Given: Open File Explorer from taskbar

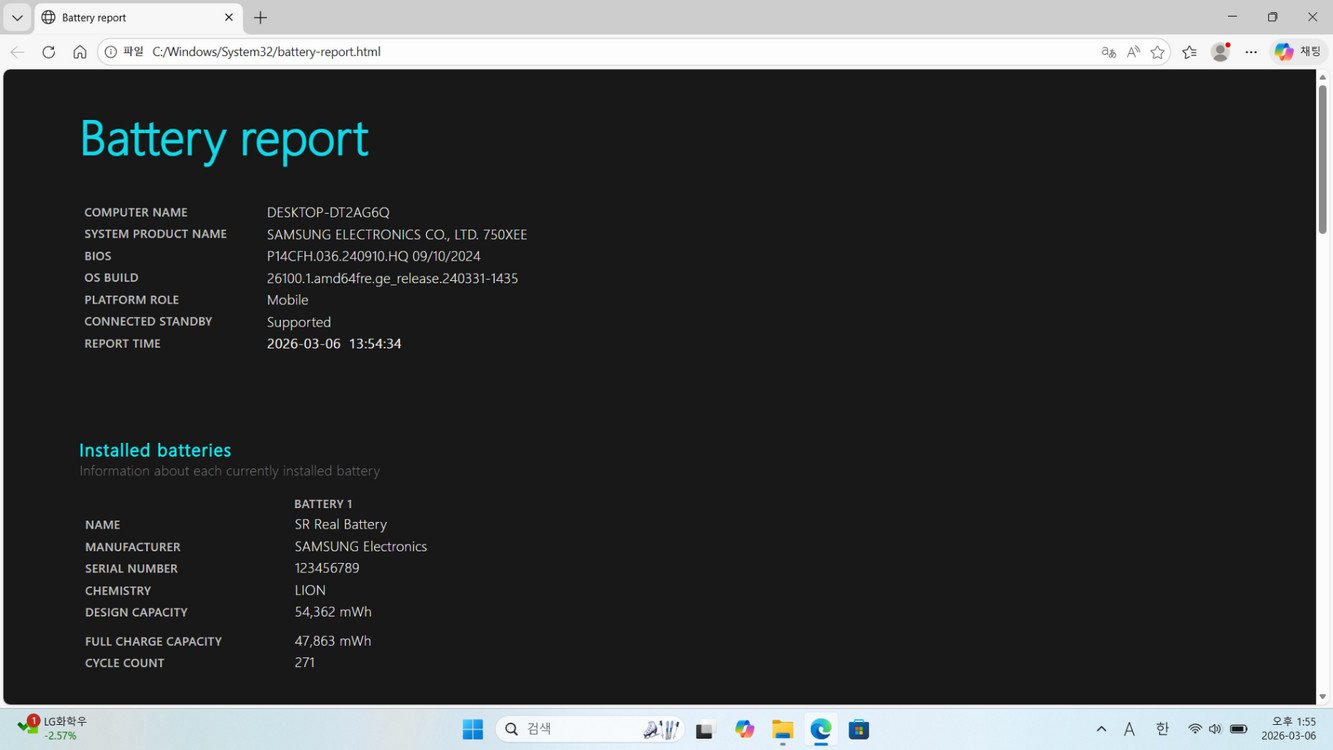Looking at the screenshot, I should (782, 730).
